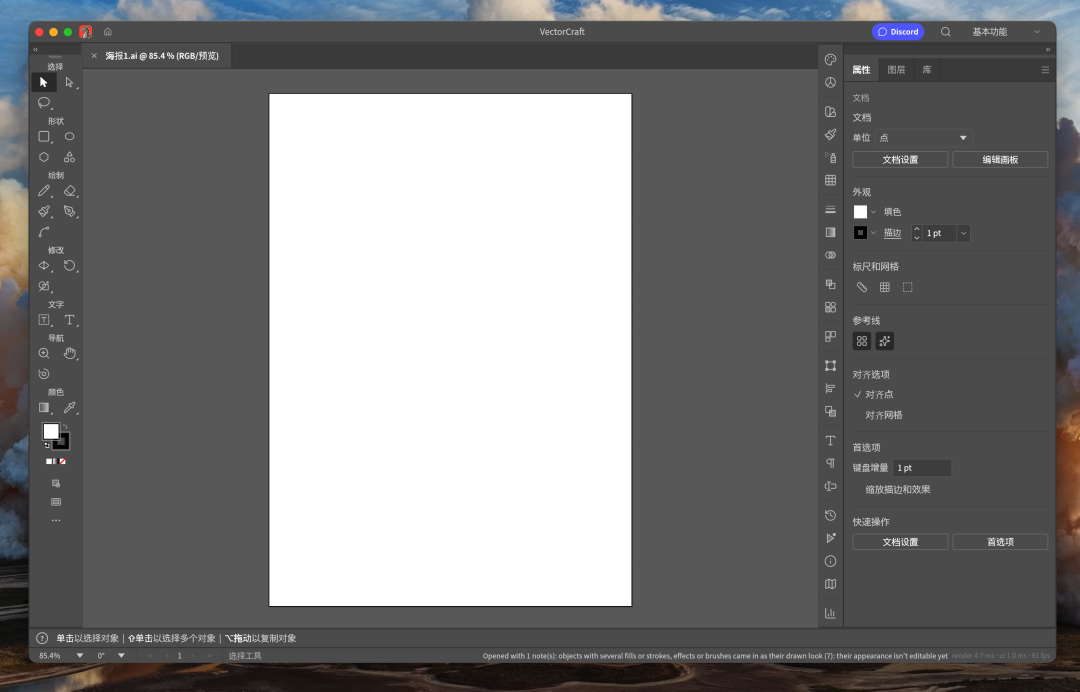The width and height of the screenshot is (1080, 692).
Task: Click the Home icon in title bar
Action: pyautogui.click(x=108, y=32)
